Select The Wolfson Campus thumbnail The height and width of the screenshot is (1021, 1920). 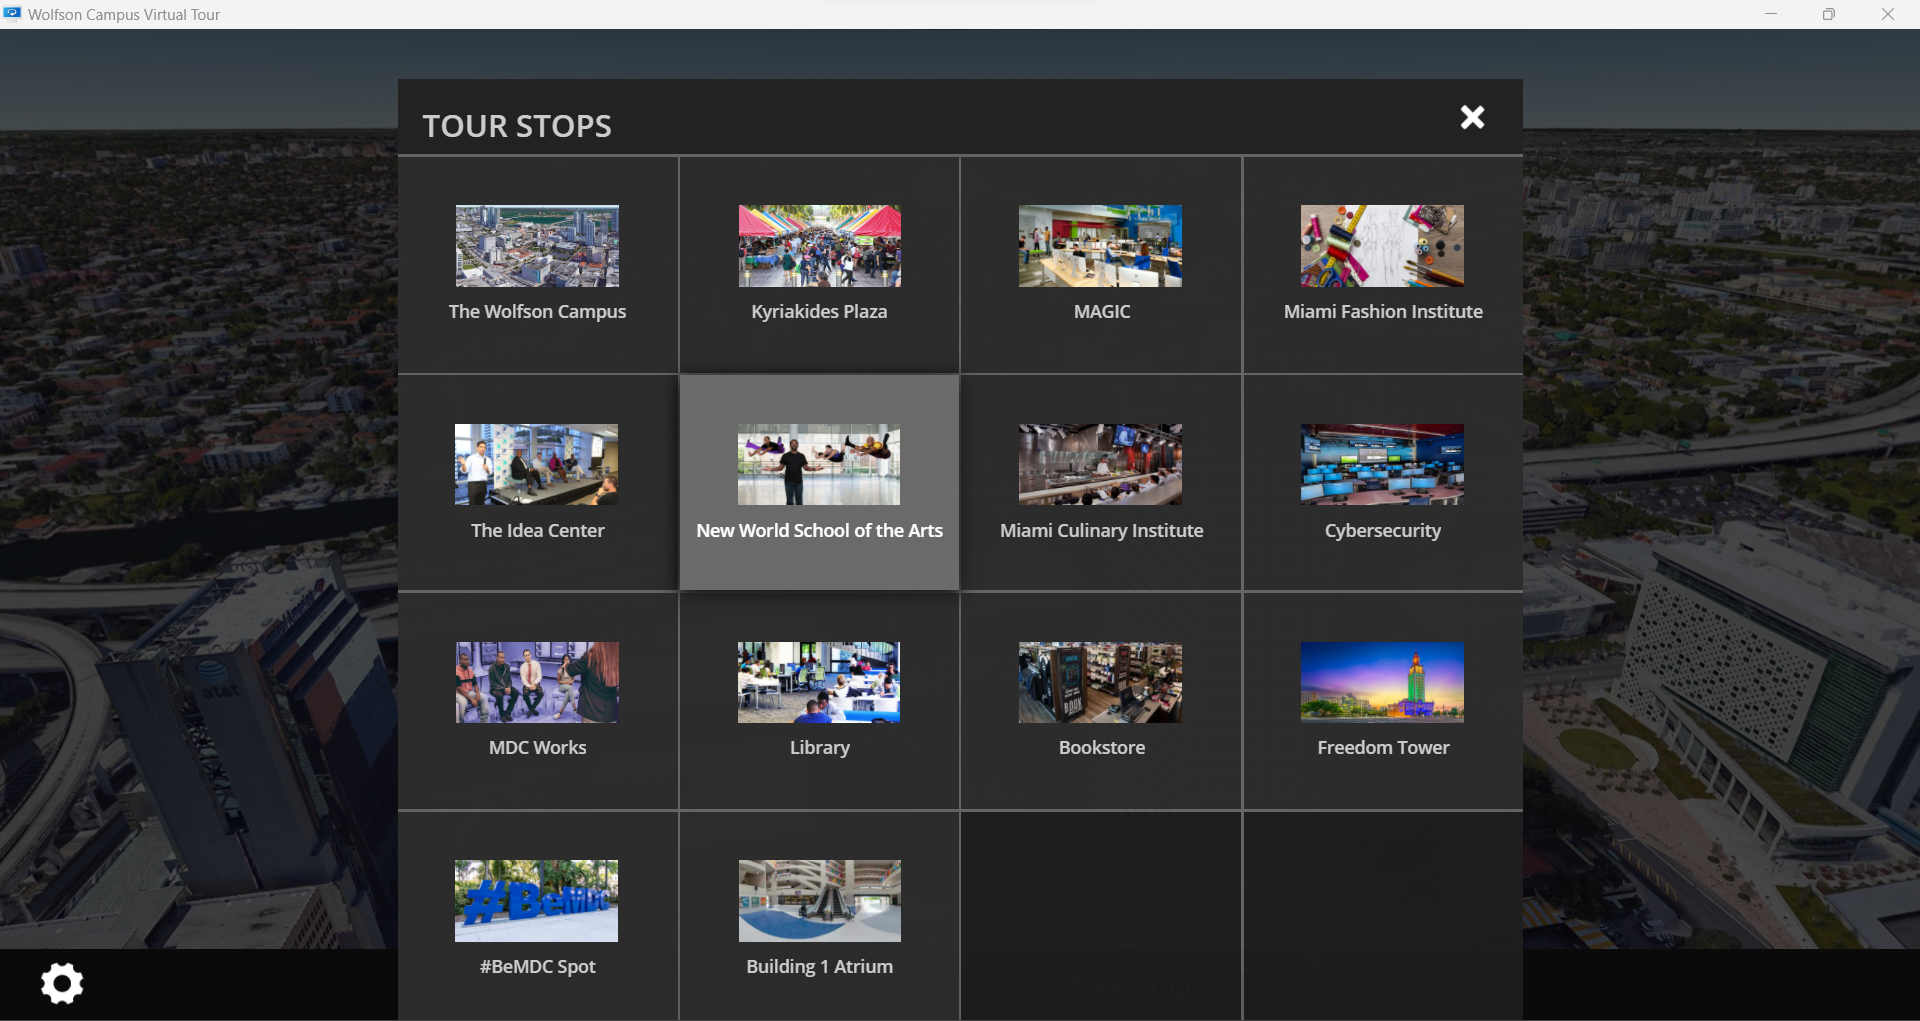click(537, 246)
